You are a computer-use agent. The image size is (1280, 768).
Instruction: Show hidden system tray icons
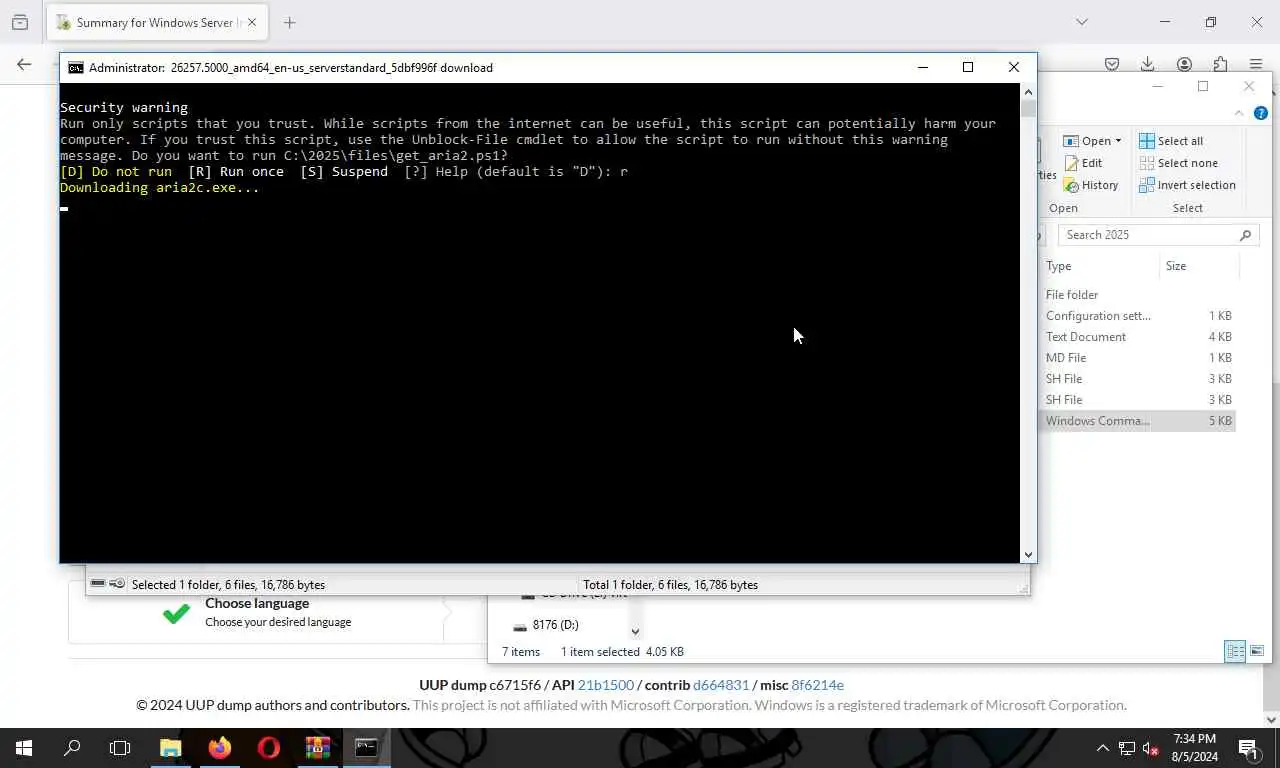click(1103, 748)
